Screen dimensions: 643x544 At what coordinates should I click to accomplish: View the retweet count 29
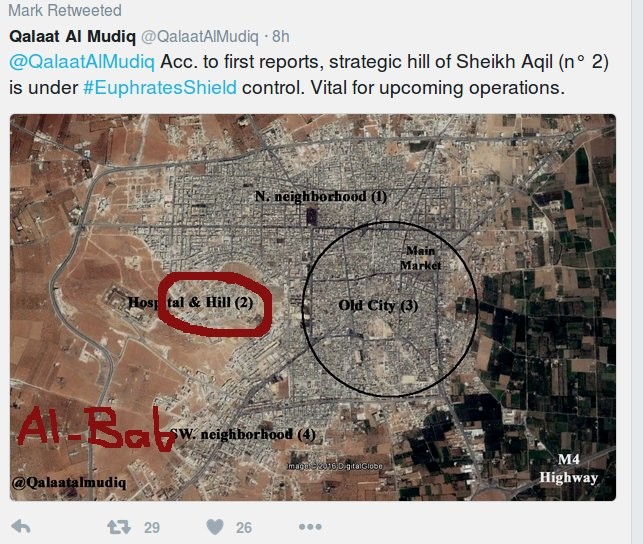tap(152, 528)
